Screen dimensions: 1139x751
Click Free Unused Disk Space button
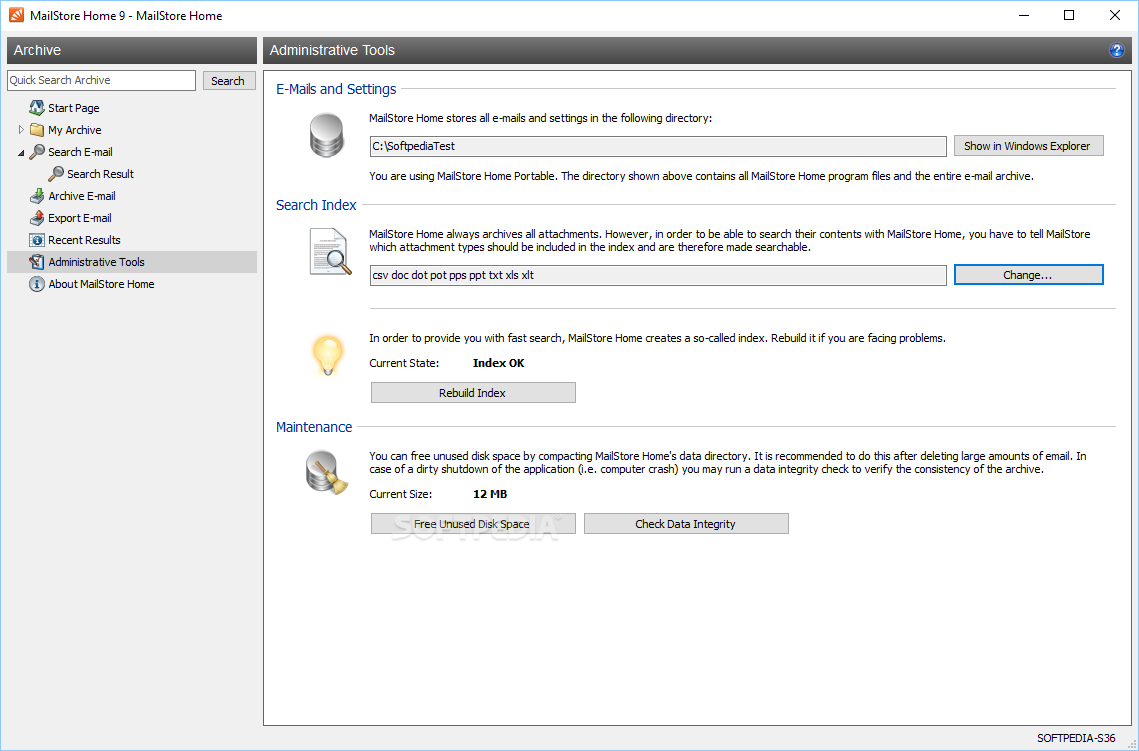[473, 524]
